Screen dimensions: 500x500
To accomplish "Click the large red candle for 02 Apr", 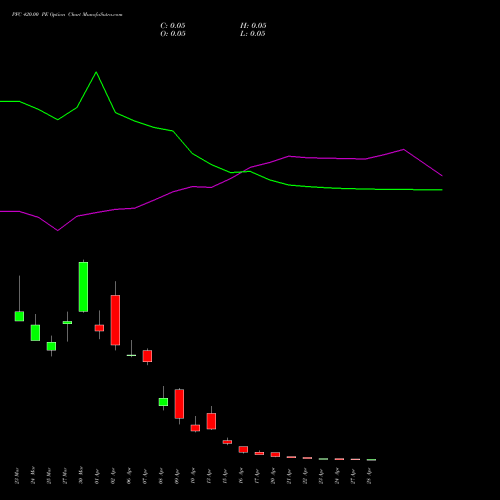I will pos(115,320).
